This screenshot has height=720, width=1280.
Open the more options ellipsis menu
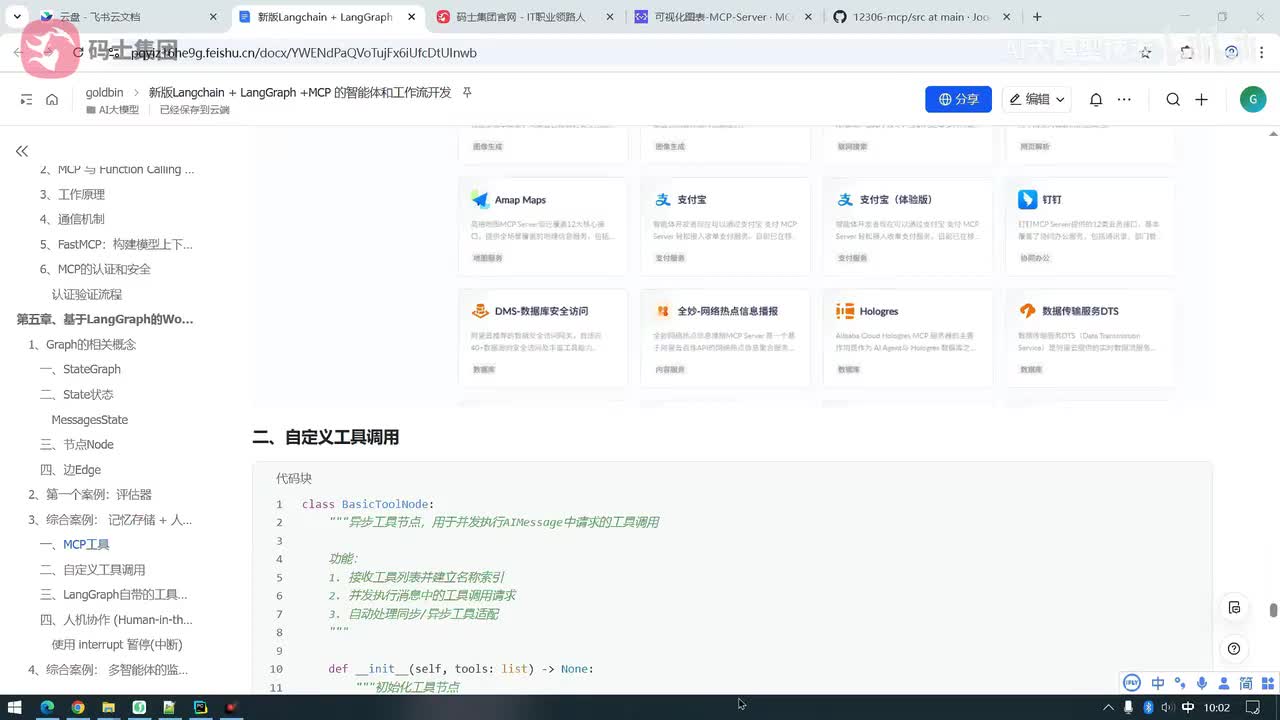click(x=1124, y=99)
